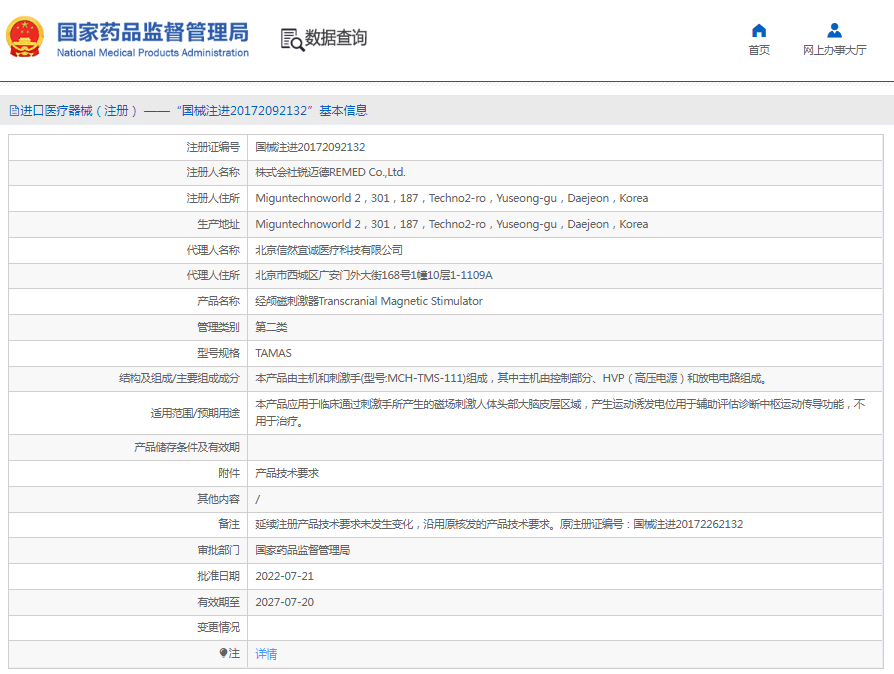Viewport: 894px width, 674px height.
Task: Click the blue home icon
Action: (759, 30)
